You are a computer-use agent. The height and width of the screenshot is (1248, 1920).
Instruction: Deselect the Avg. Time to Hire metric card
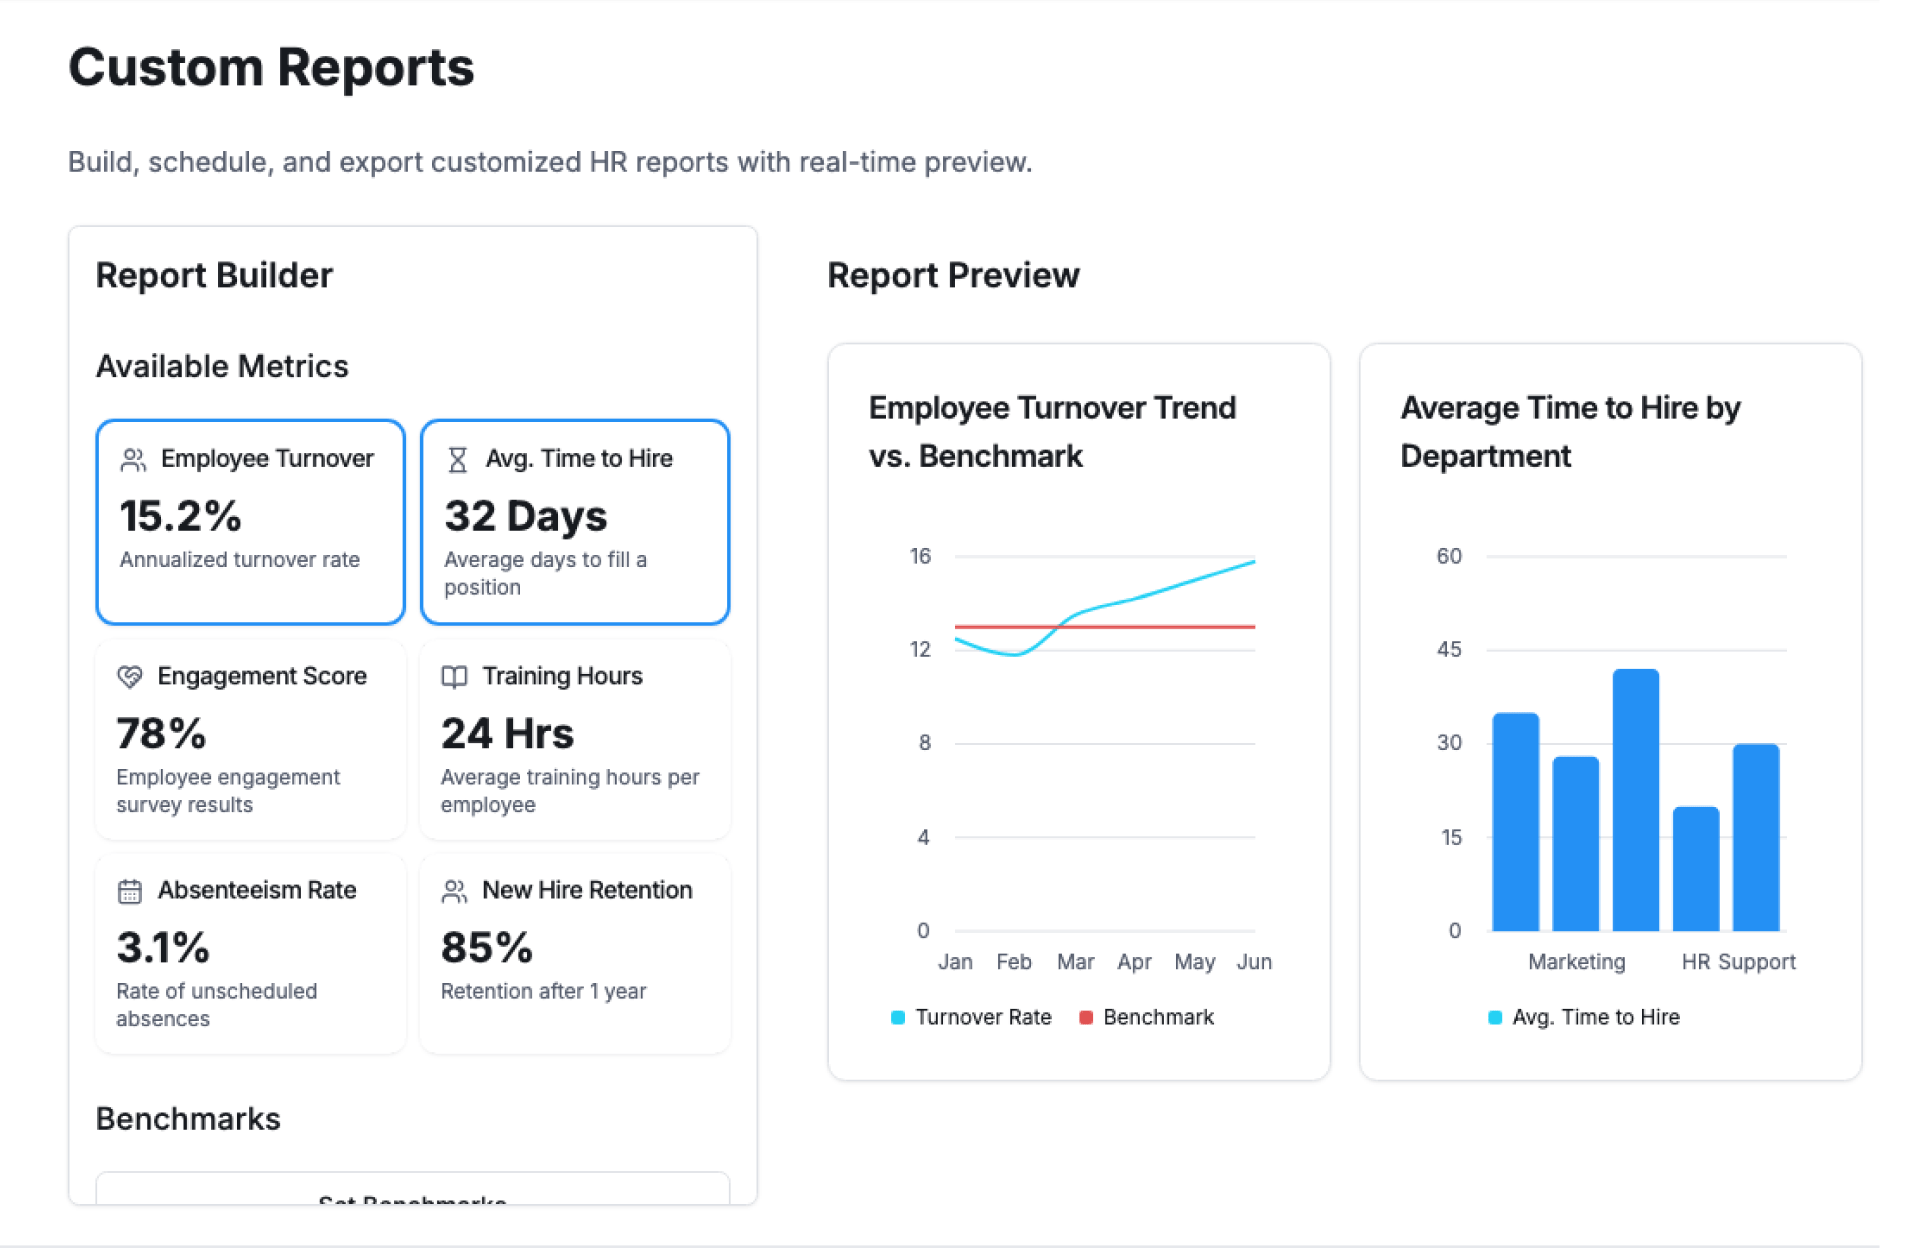click(x=575, y=522)
